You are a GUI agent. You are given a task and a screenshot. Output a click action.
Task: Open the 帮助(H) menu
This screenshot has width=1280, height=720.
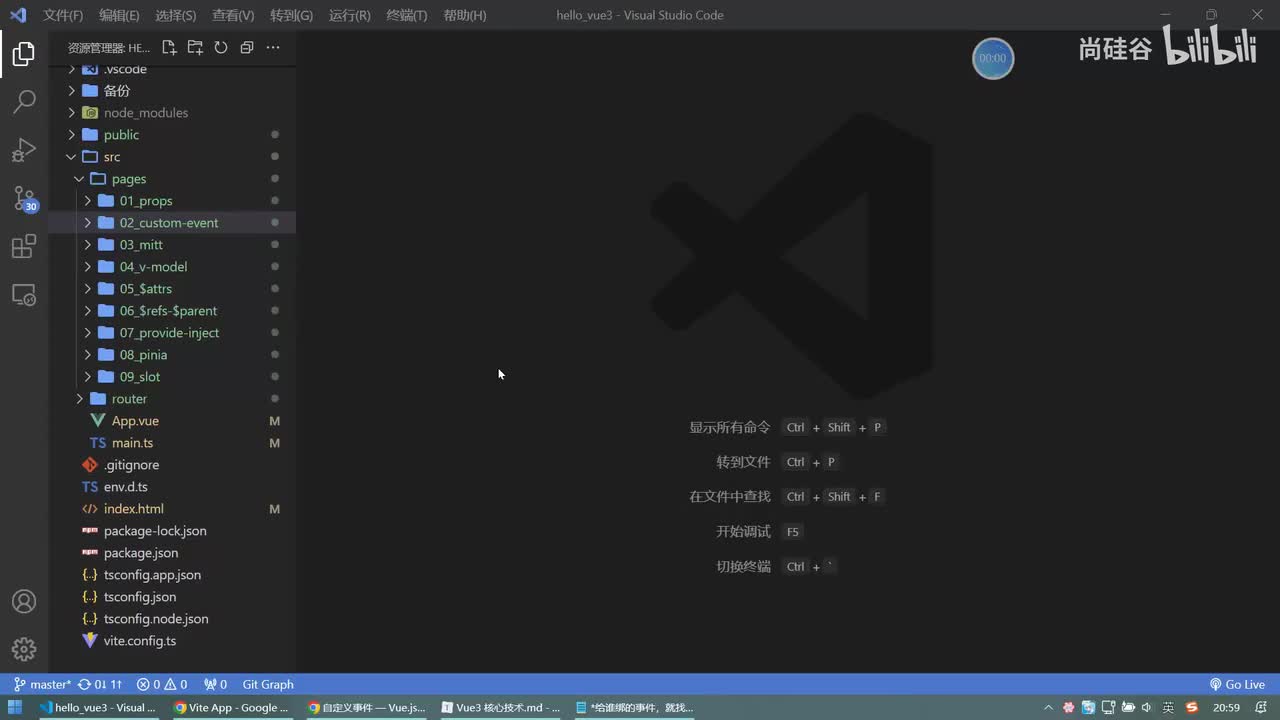coord(464,15)
